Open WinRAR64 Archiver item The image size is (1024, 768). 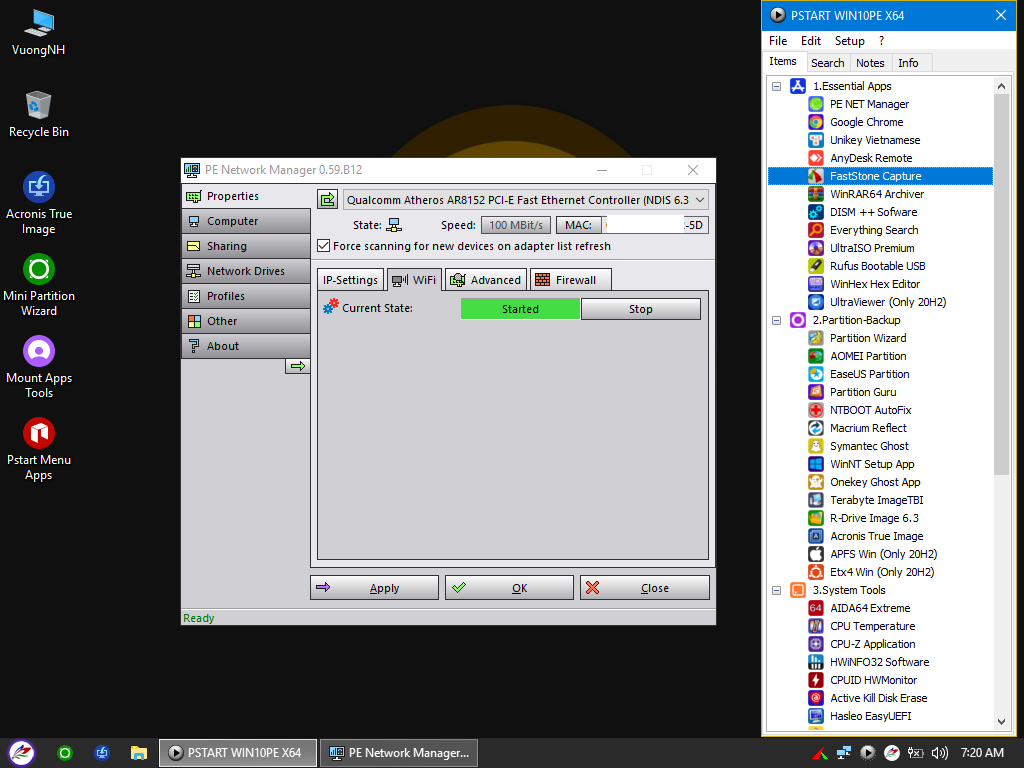click(x=876, y=194)
